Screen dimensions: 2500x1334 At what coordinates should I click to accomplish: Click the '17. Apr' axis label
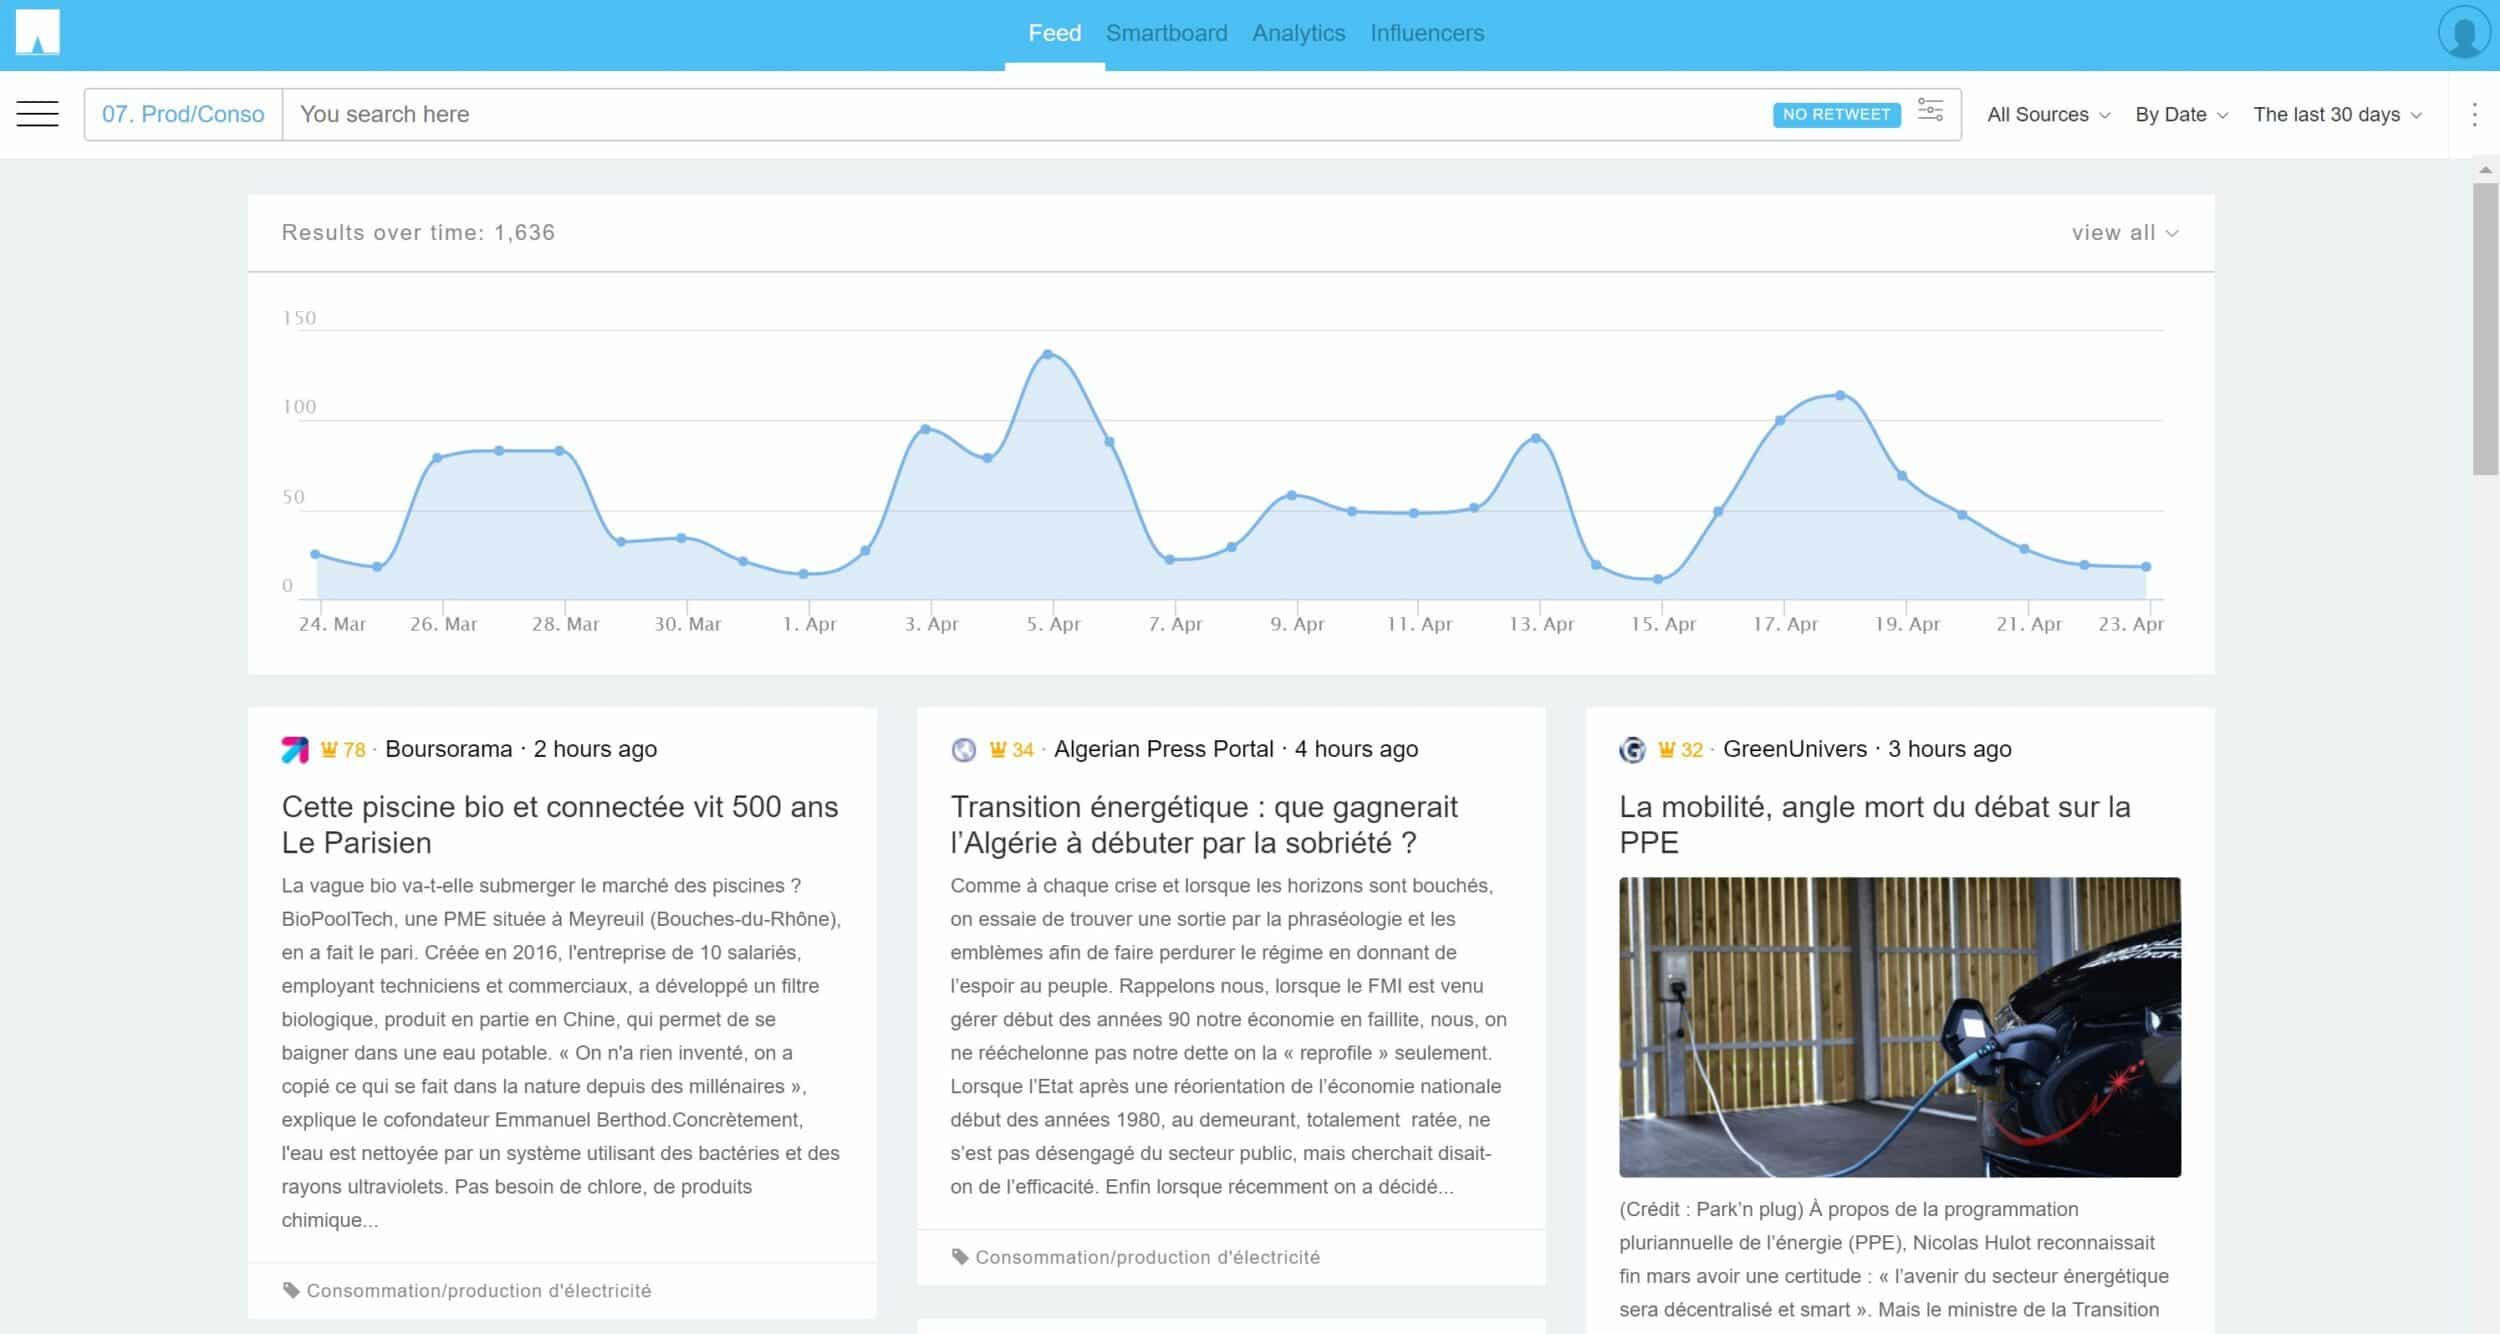click(x=1785, y=624)
